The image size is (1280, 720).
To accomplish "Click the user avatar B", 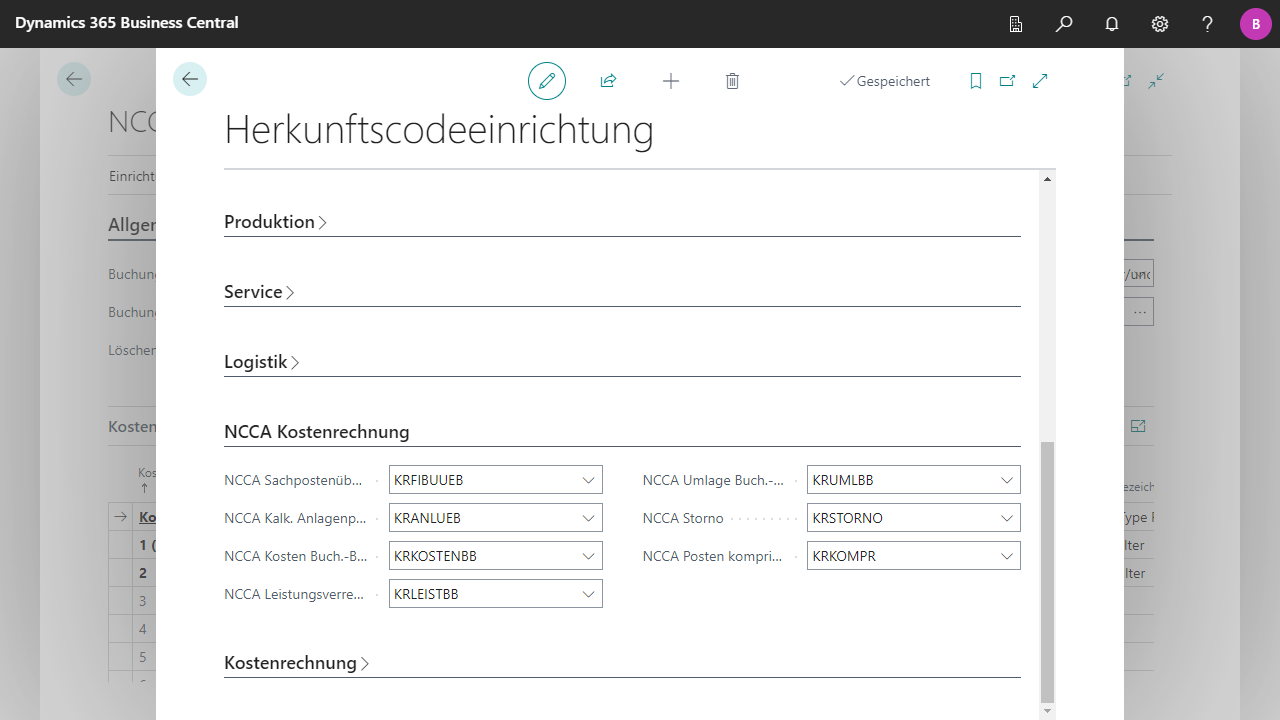I will 1256,24.
